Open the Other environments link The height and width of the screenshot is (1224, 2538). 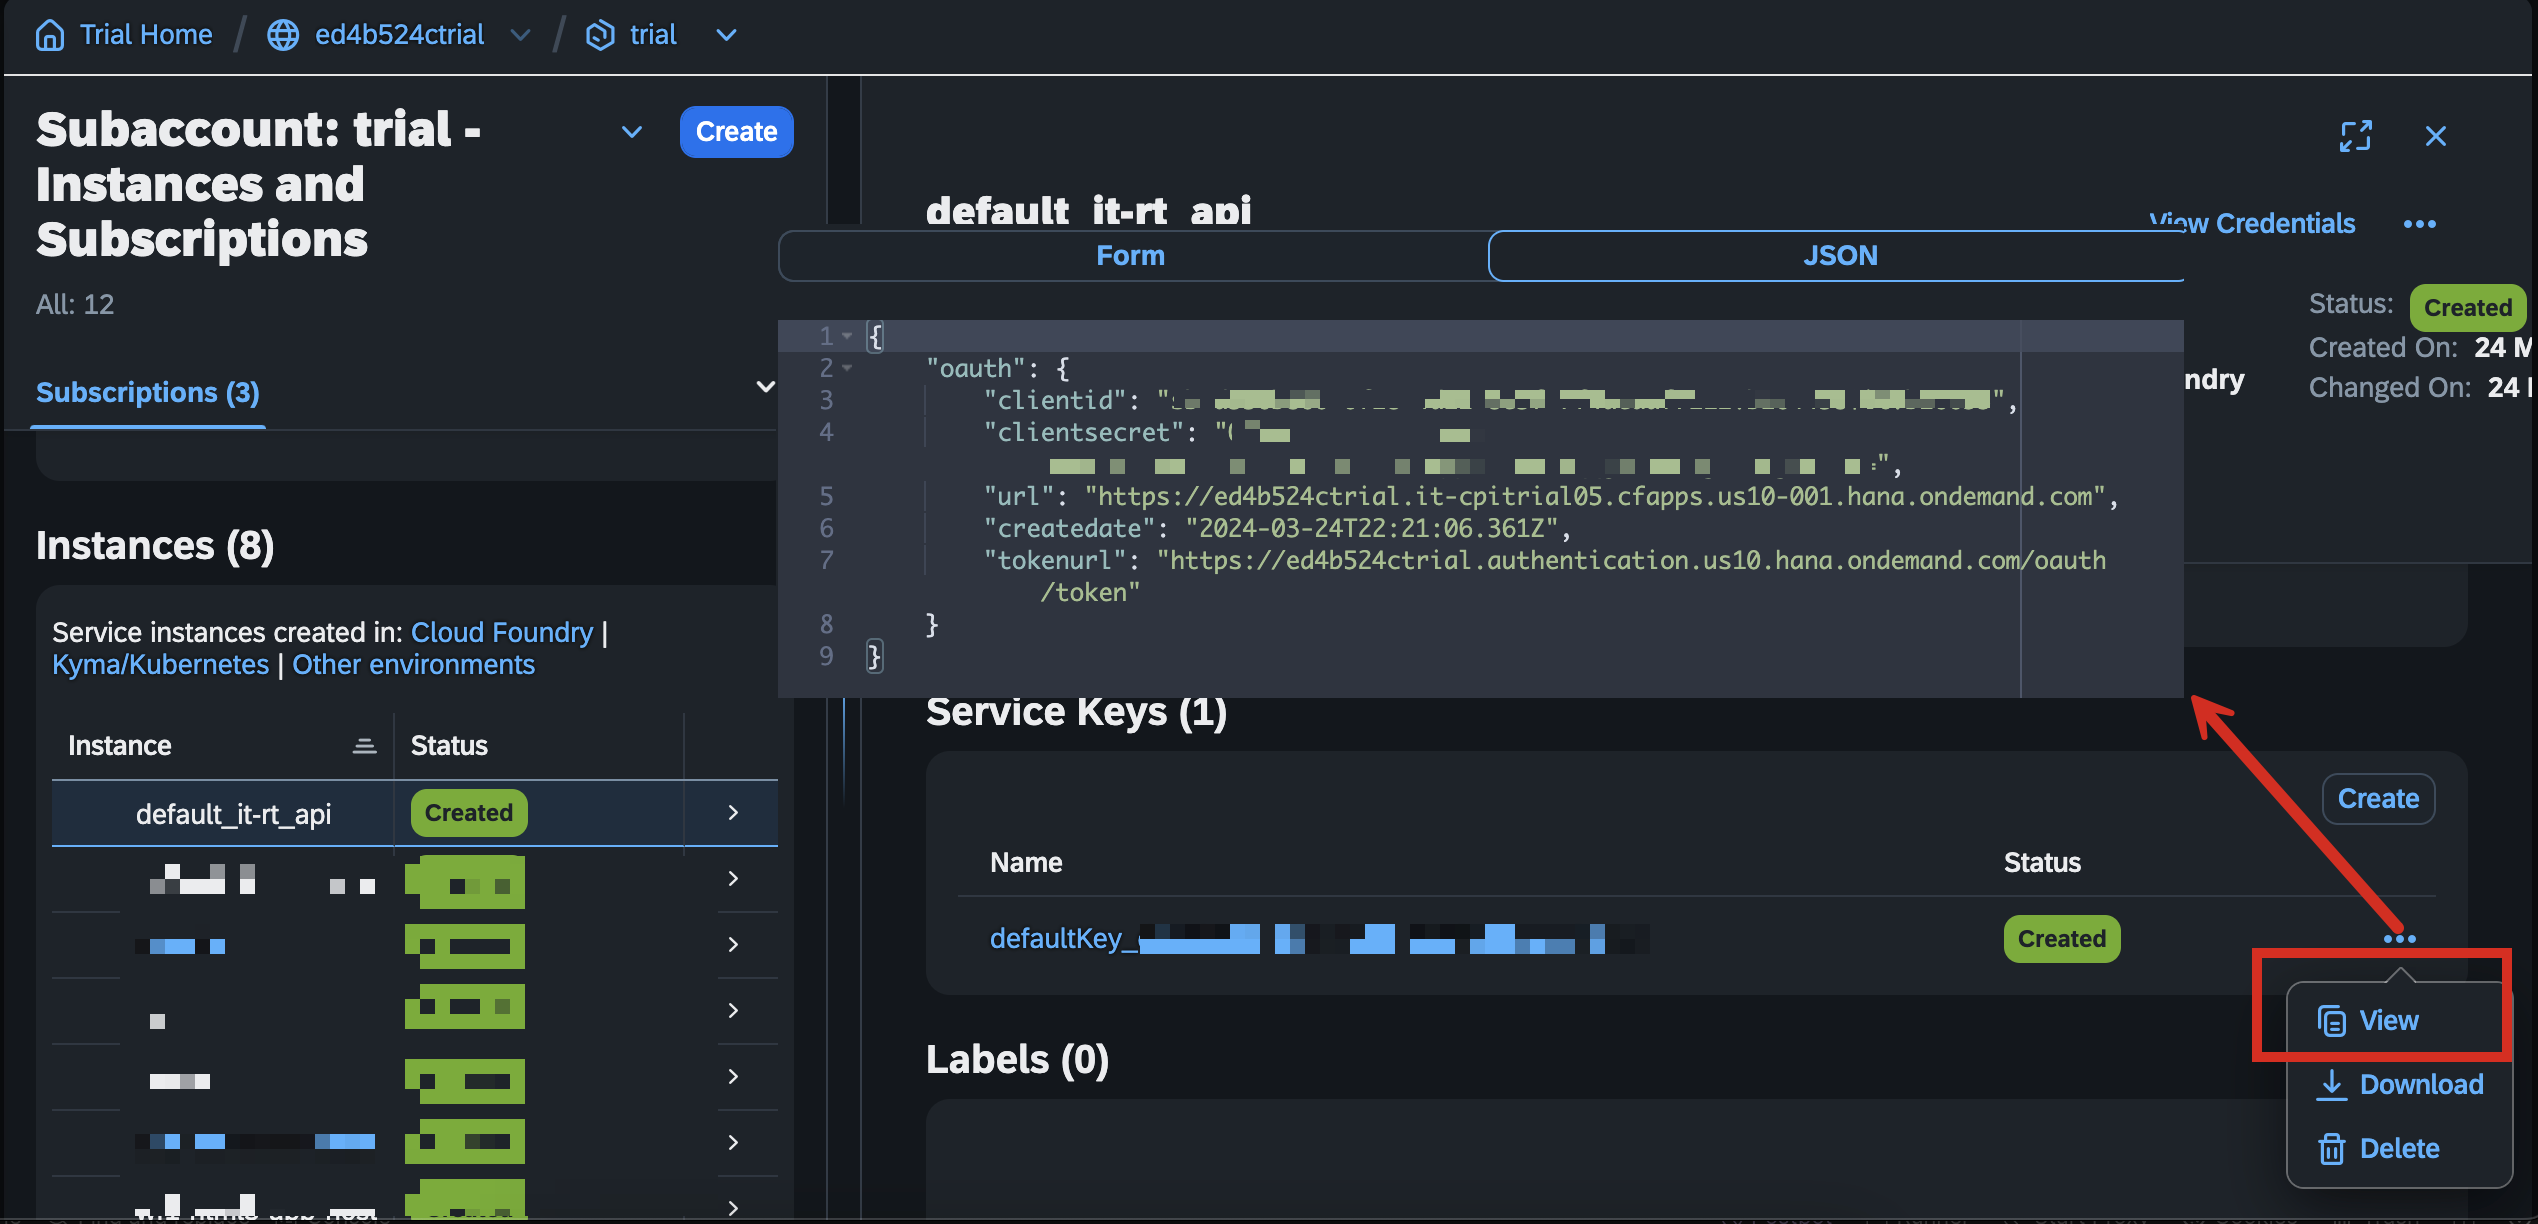[413, 664]
